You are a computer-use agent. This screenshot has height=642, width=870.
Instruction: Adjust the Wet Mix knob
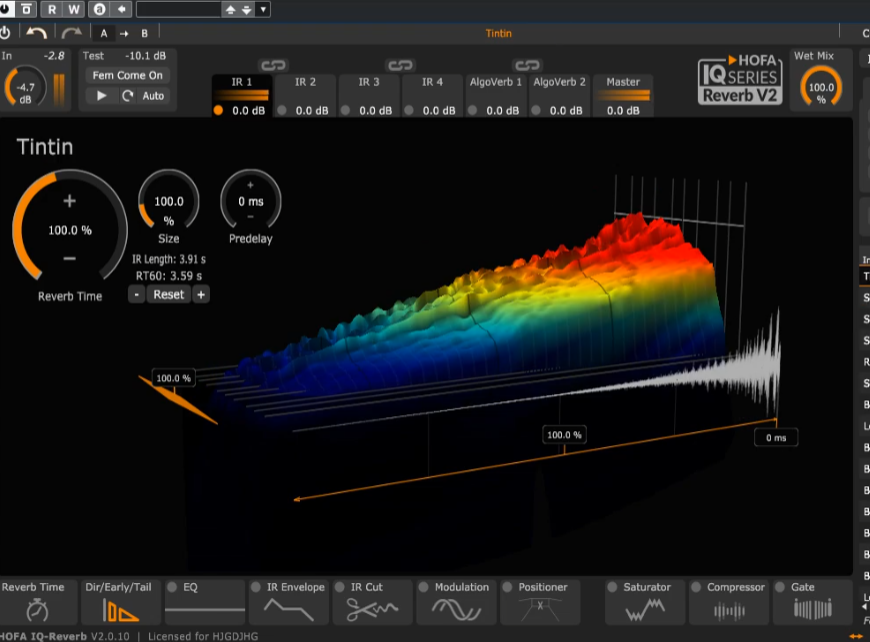(821, 87)
